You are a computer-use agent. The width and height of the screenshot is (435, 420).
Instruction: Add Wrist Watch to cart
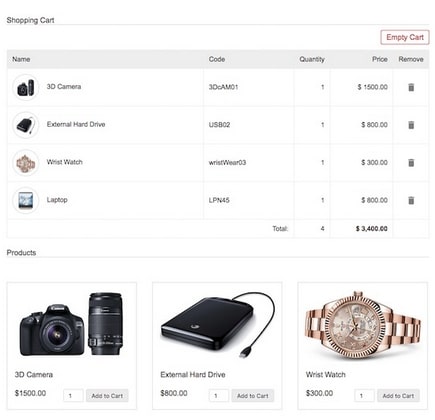[398, 396]
